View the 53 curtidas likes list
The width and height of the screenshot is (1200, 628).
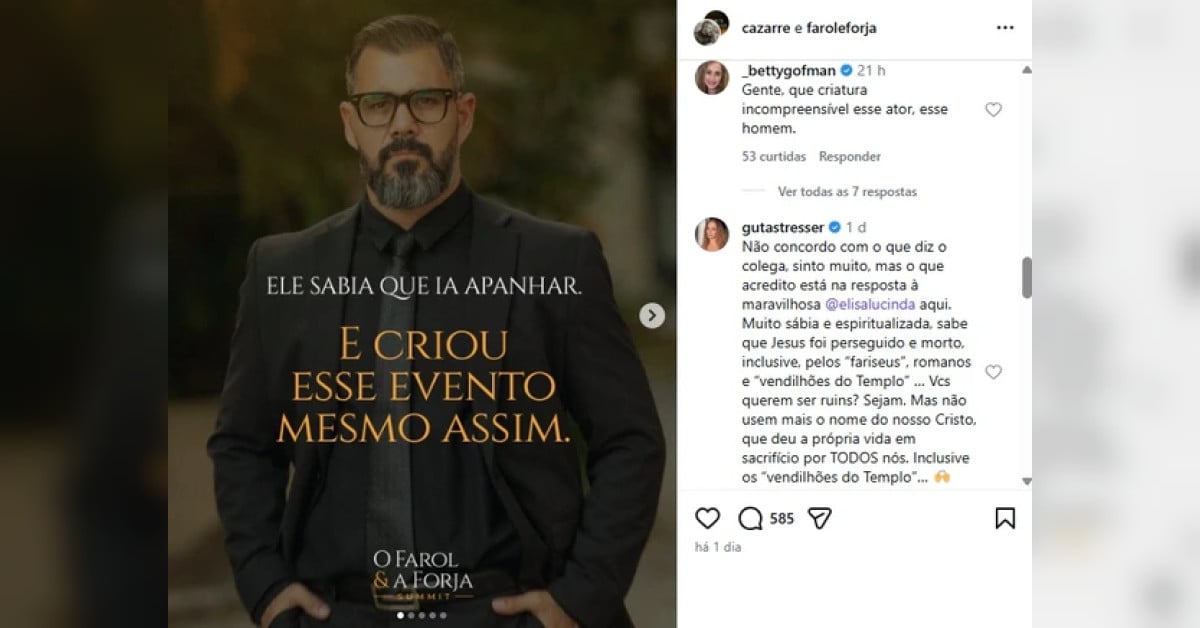point(774,157)
